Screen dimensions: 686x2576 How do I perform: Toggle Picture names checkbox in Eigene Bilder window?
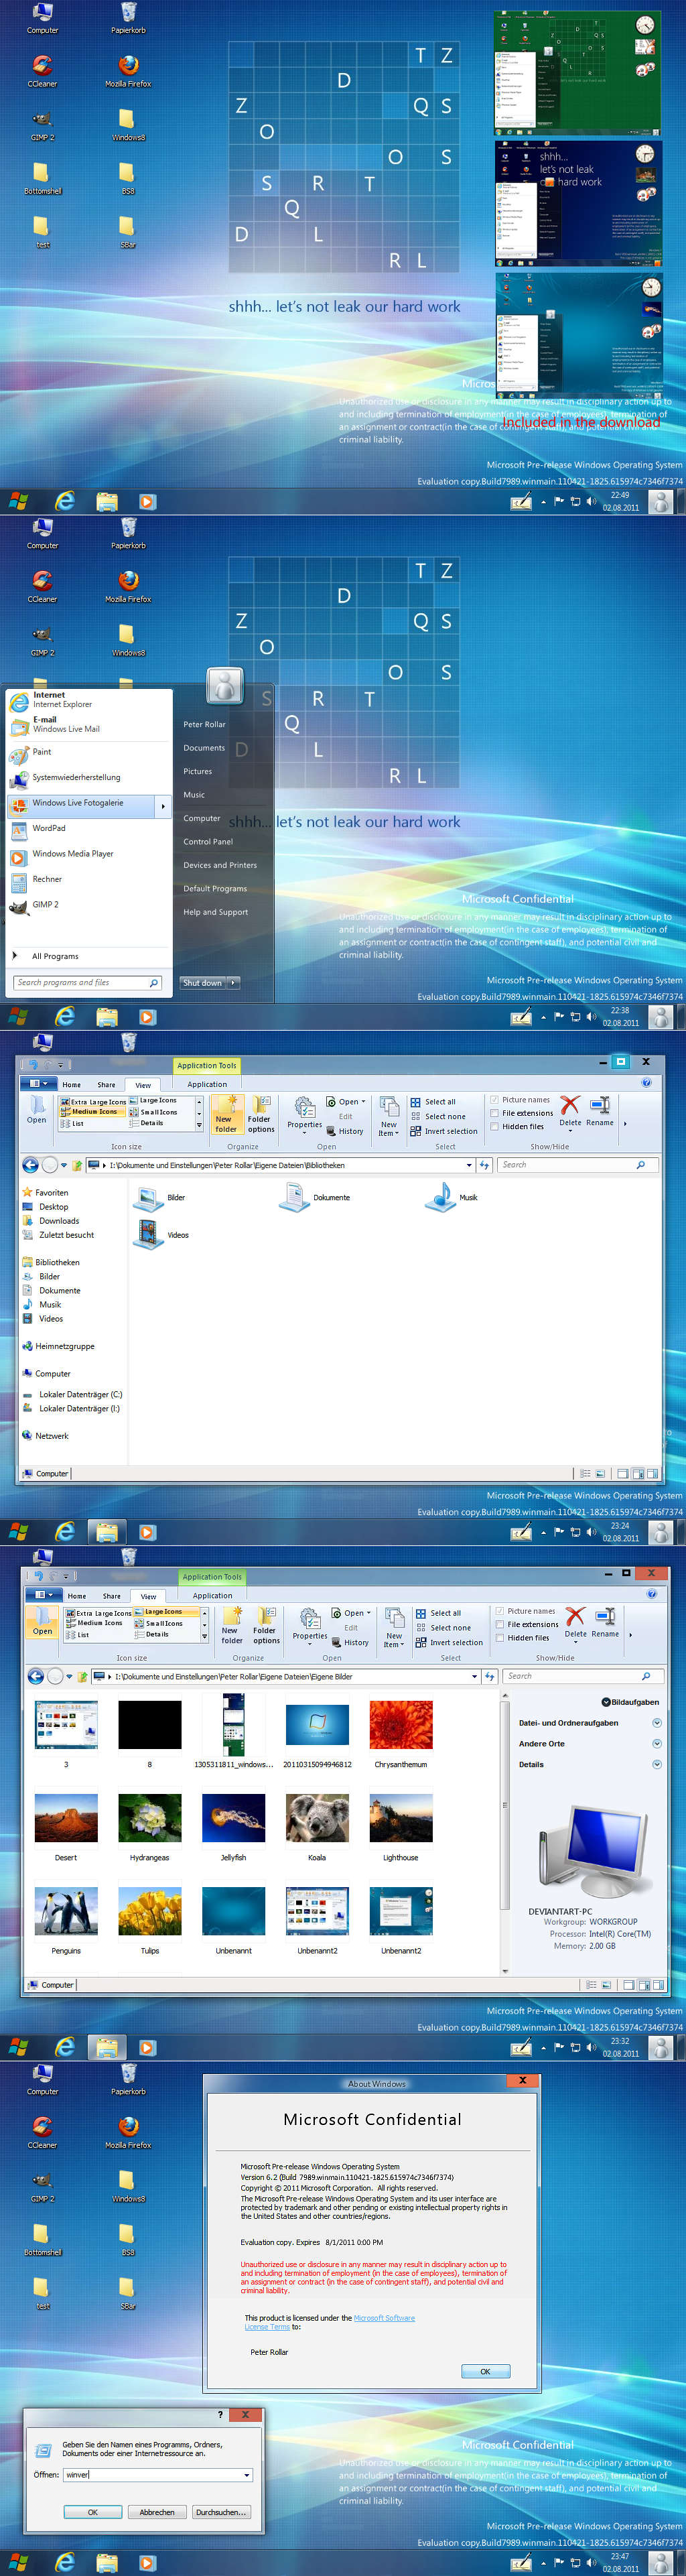pos(500,1611)
